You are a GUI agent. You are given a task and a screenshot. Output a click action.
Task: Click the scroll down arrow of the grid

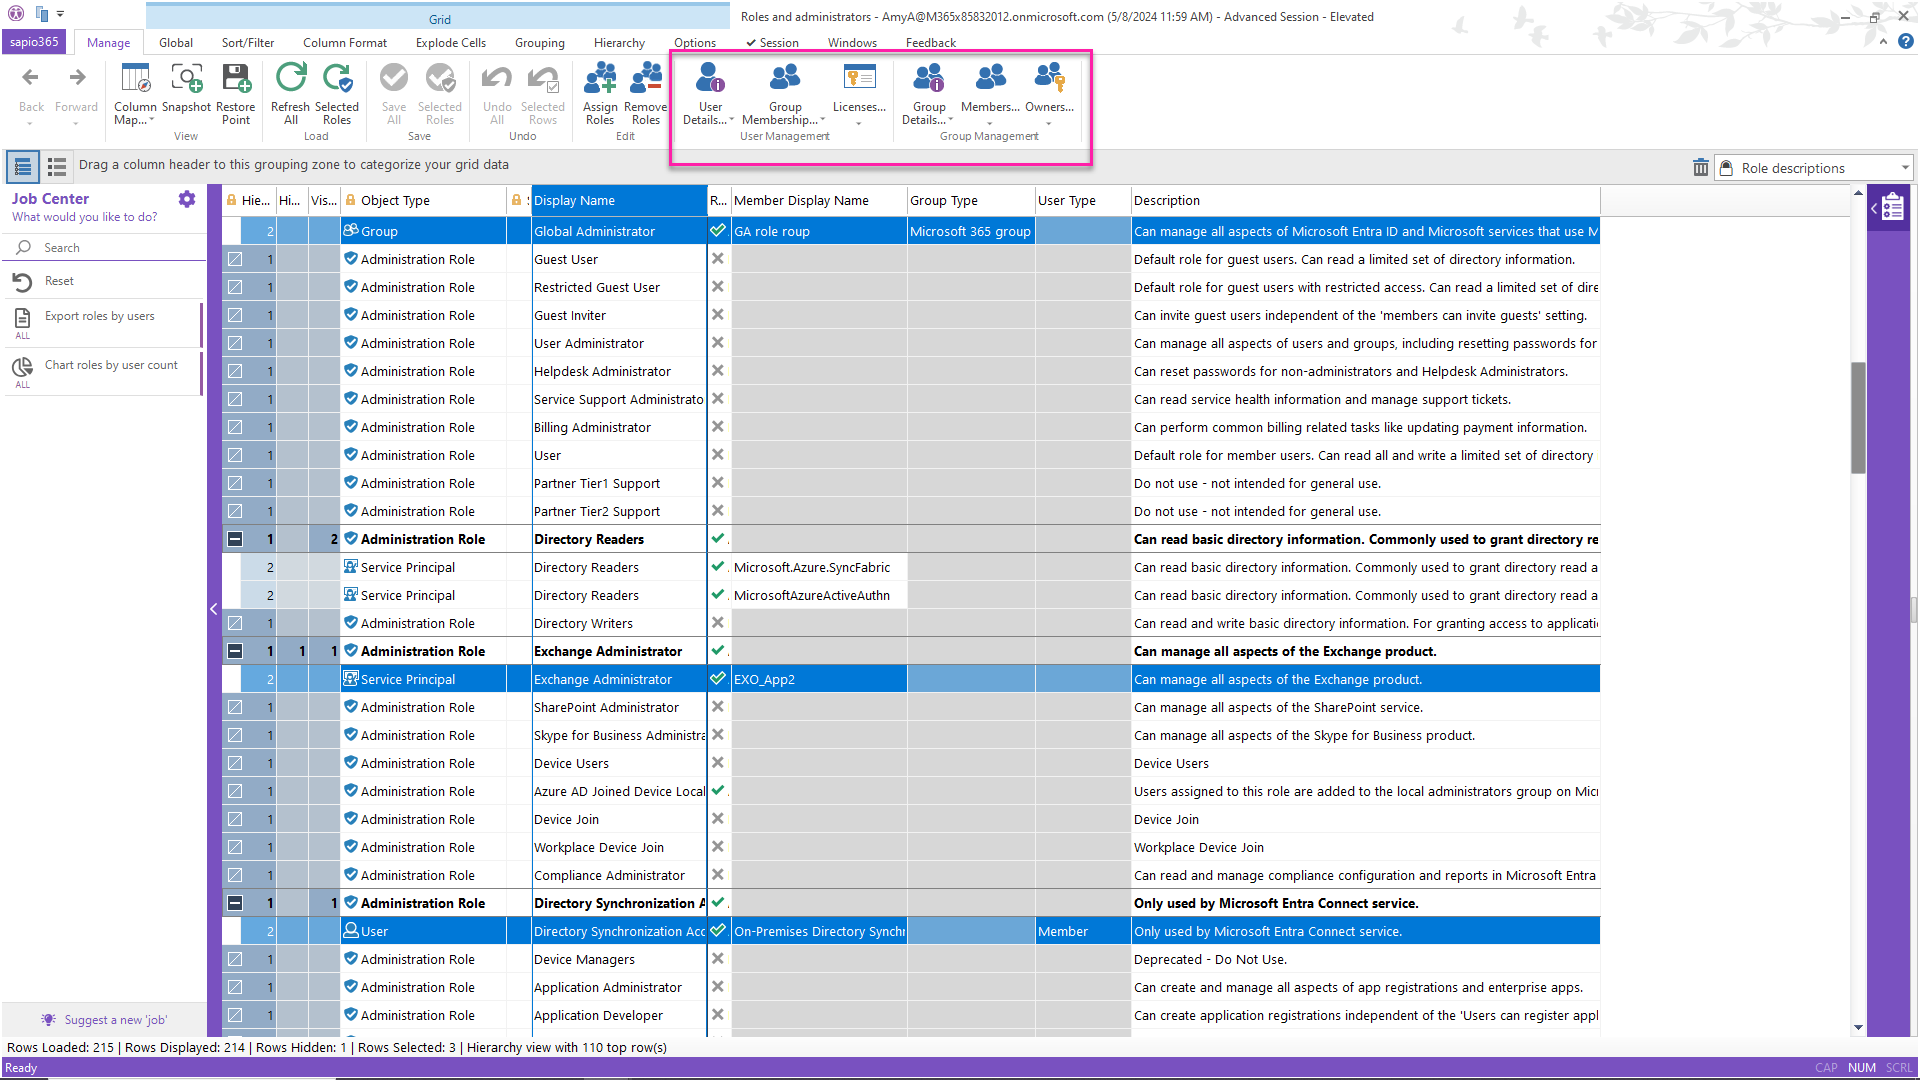(x=1858, y=1027)
